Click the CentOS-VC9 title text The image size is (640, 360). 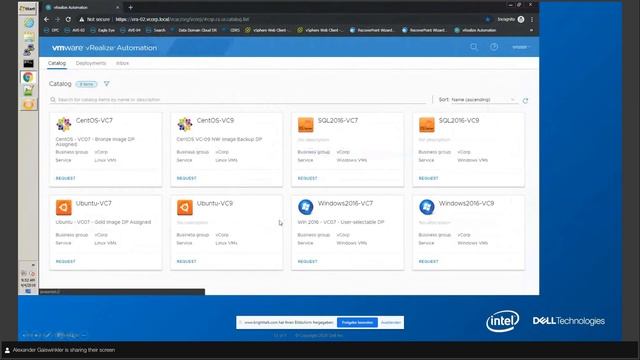[215, 120]
